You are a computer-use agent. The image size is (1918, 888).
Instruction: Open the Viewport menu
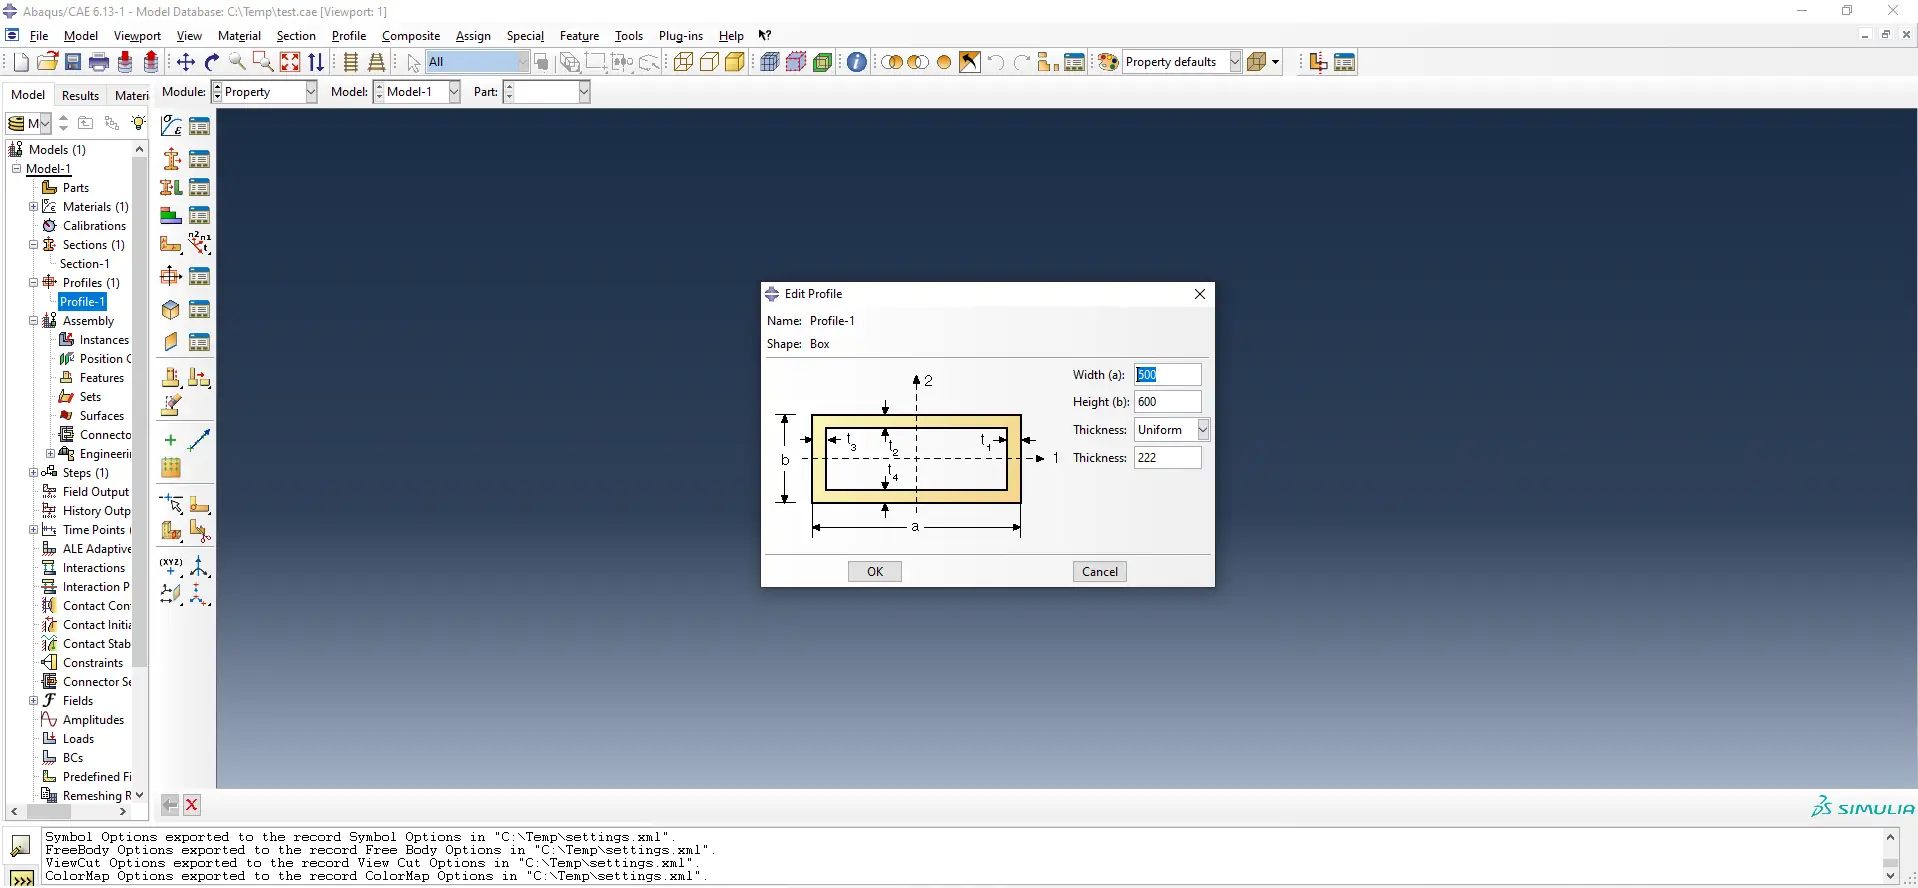point(137,36)
